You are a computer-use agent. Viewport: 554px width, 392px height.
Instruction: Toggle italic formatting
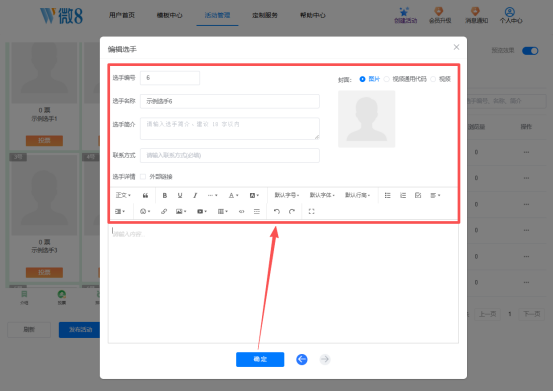pyautogui.click(x=195, y=195)
